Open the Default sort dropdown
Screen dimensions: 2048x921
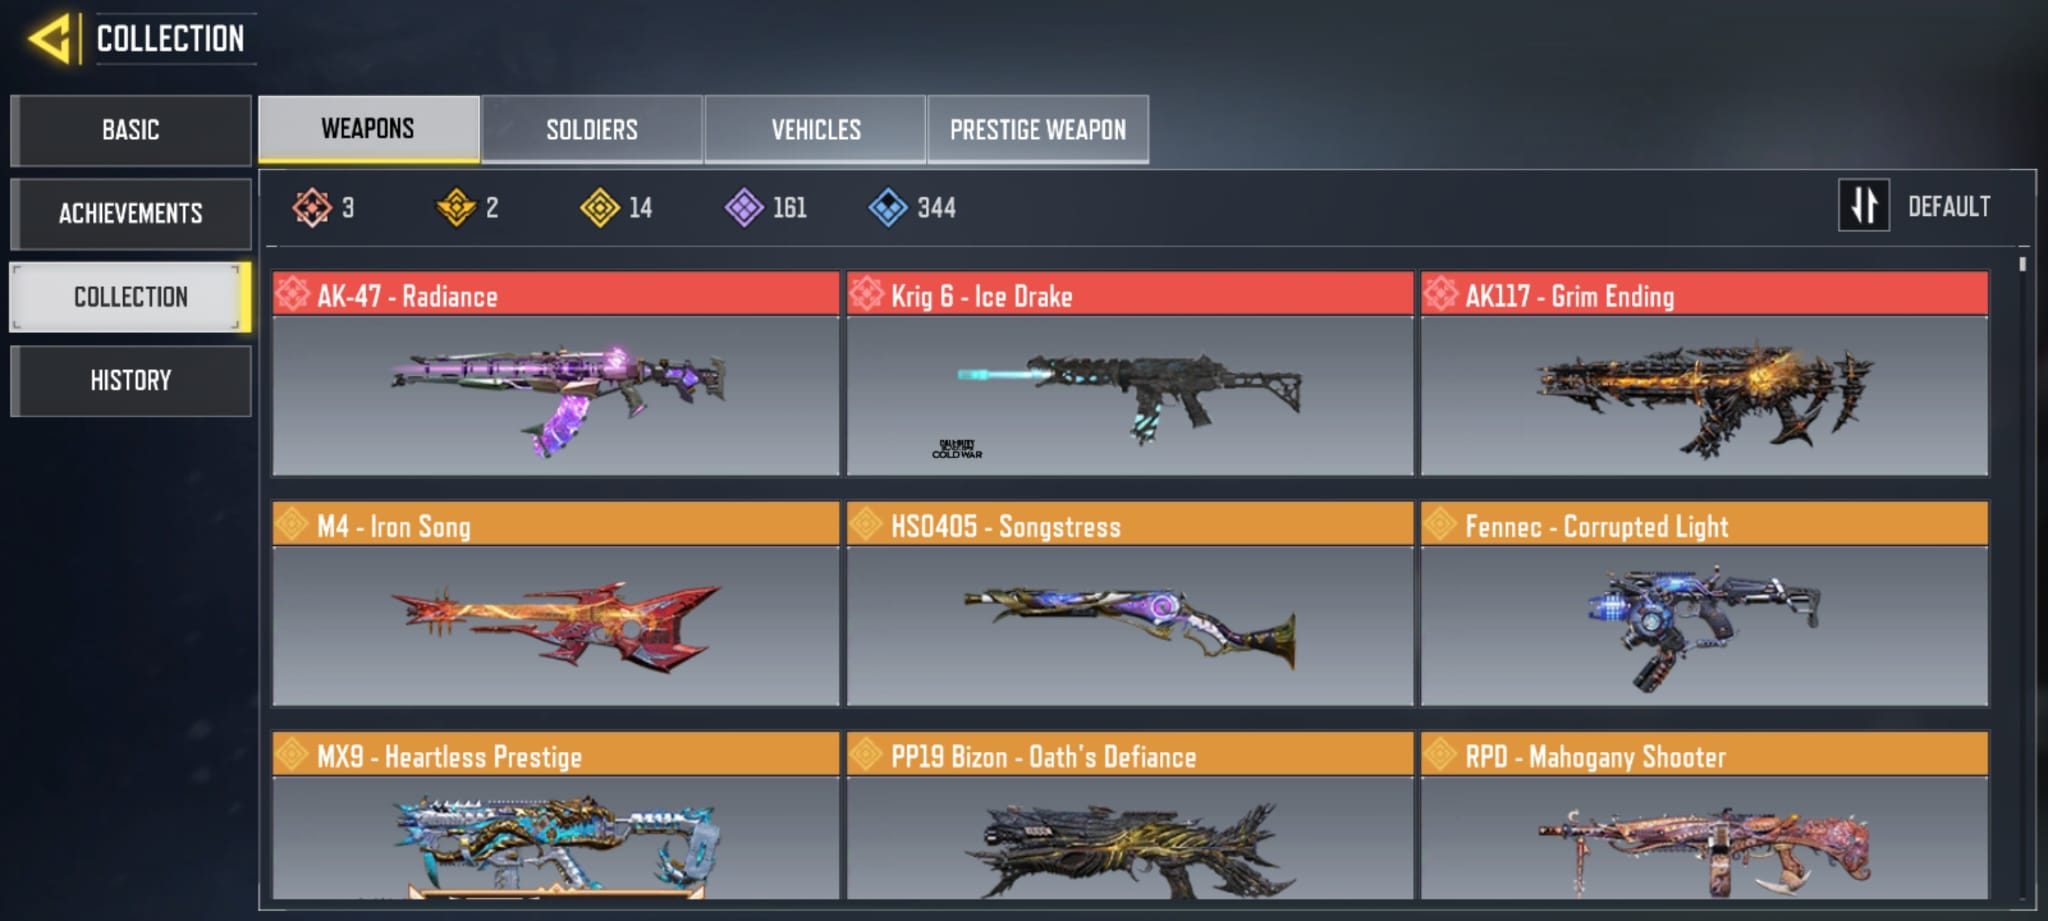1949,207
